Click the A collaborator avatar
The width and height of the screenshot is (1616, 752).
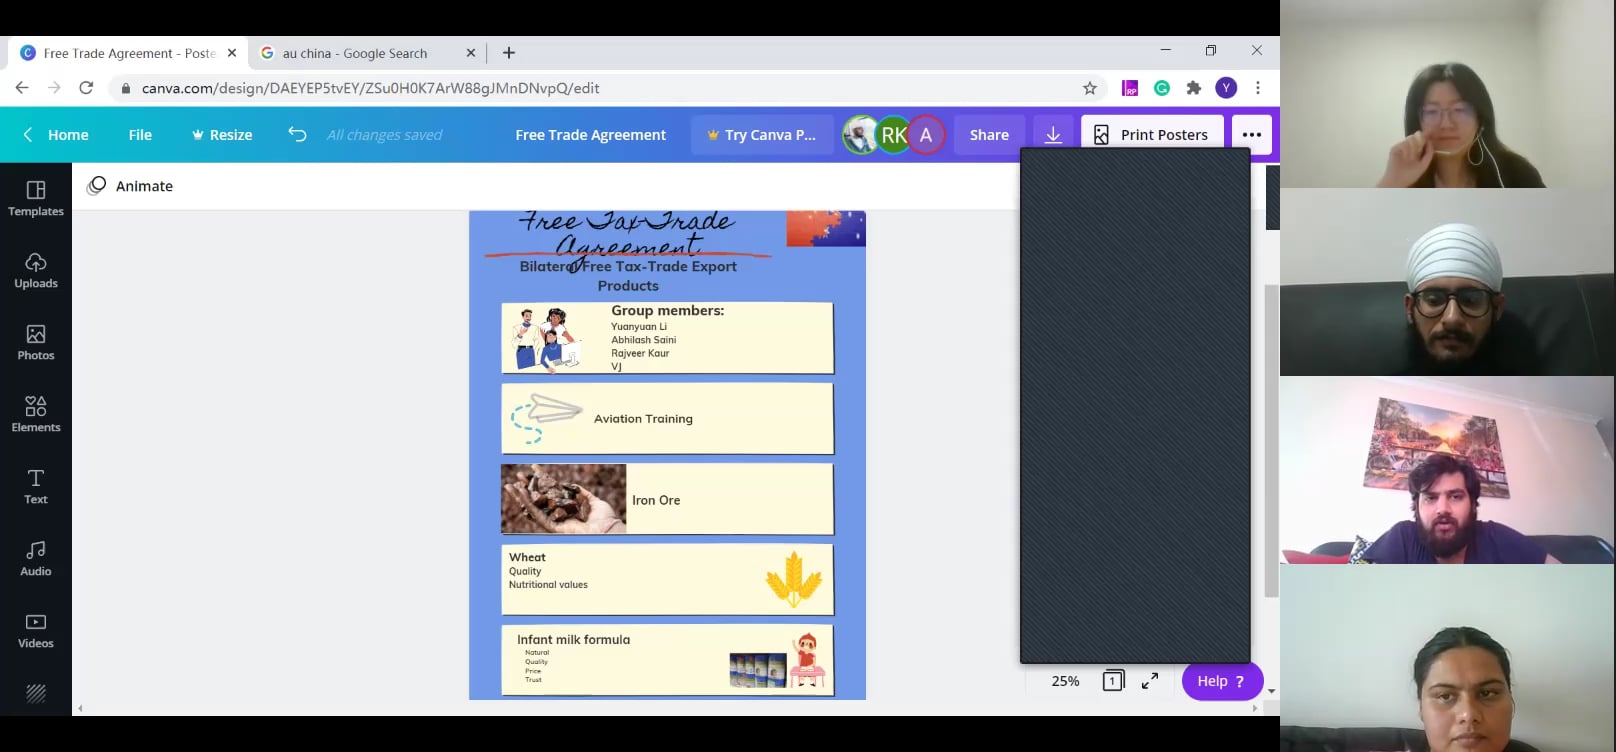tap(926, 135)
